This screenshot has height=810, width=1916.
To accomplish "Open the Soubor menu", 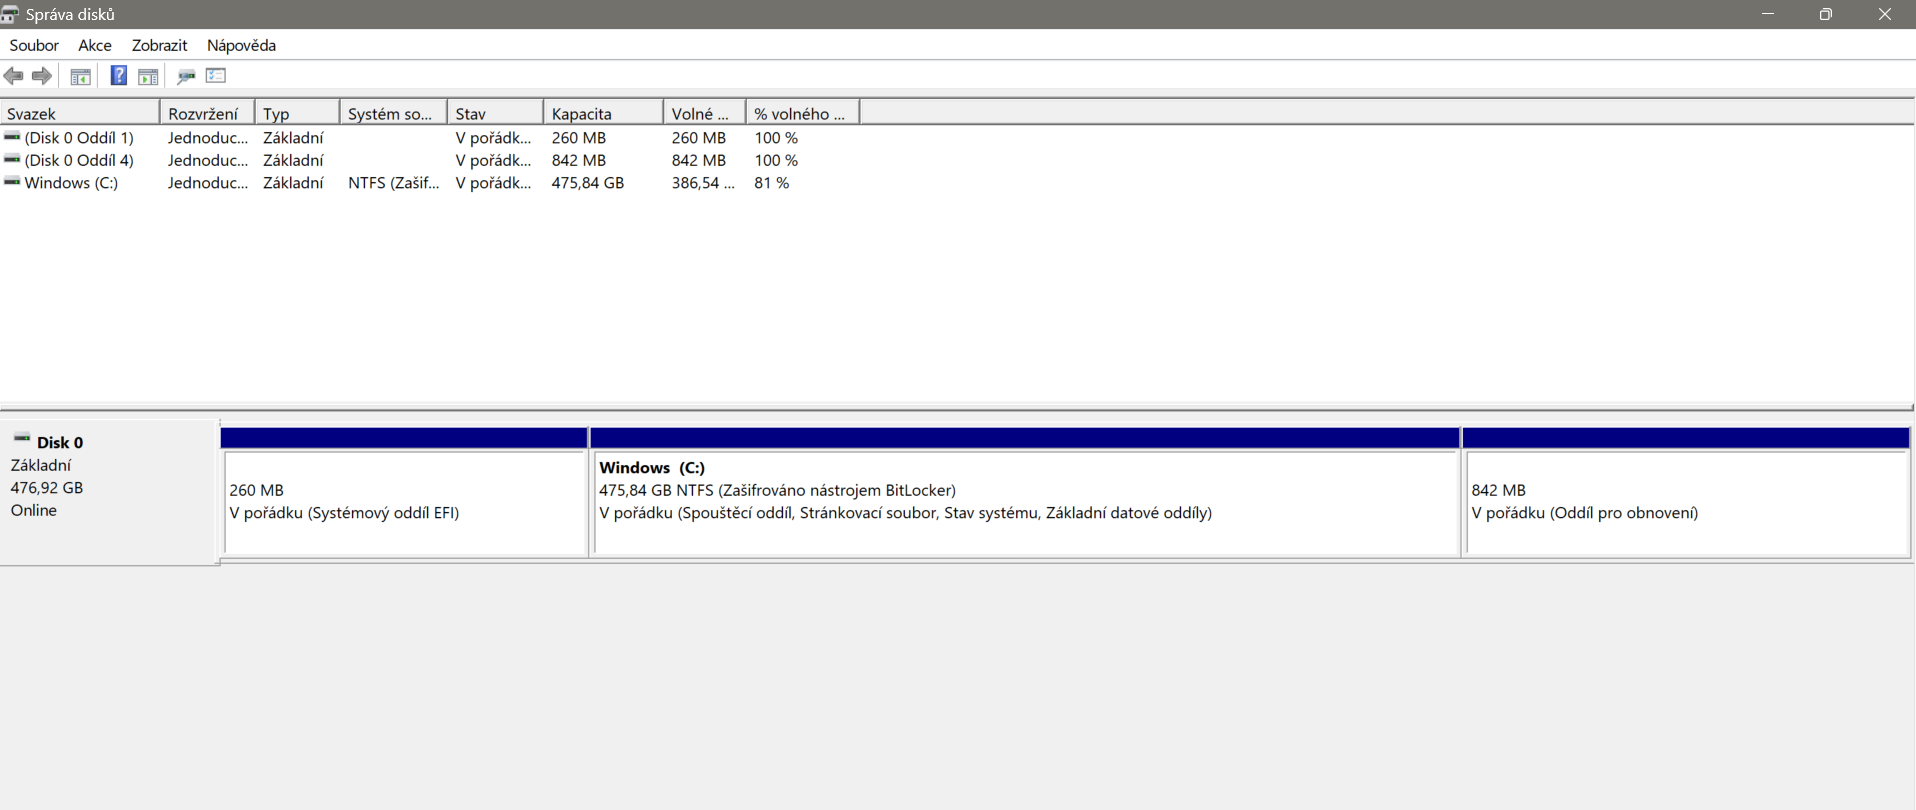I will pyautogui.click(x=34, y=45).
